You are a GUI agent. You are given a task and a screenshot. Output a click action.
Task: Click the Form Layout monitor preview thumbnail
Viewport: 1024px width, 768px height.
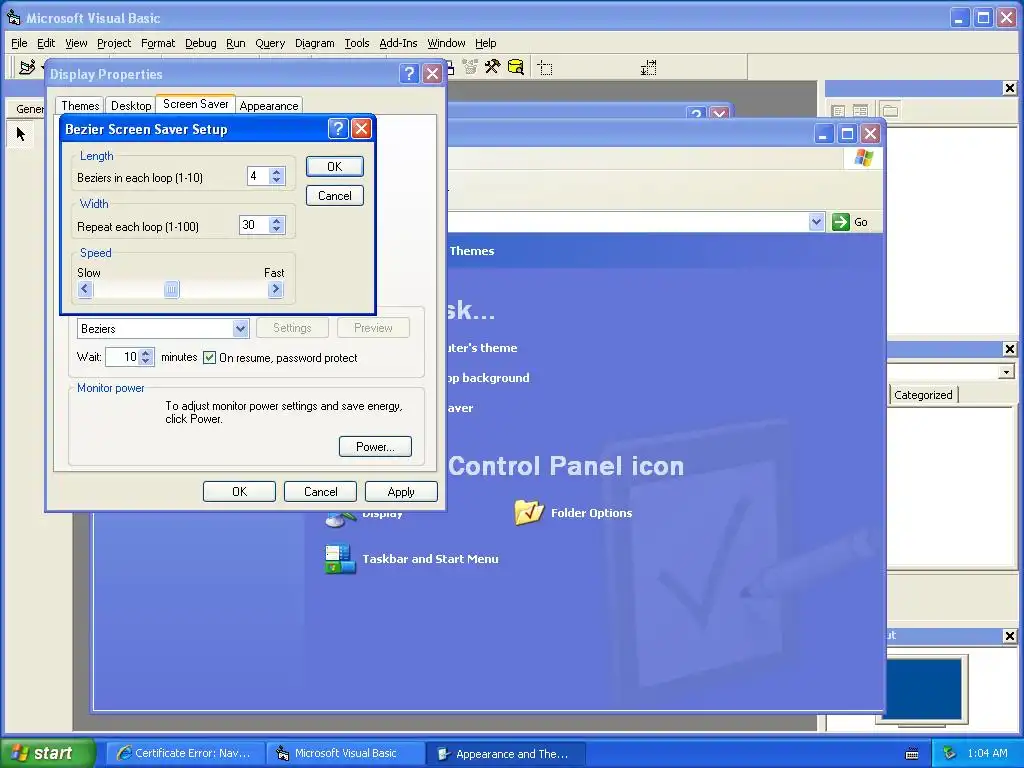tap(923, 689)
